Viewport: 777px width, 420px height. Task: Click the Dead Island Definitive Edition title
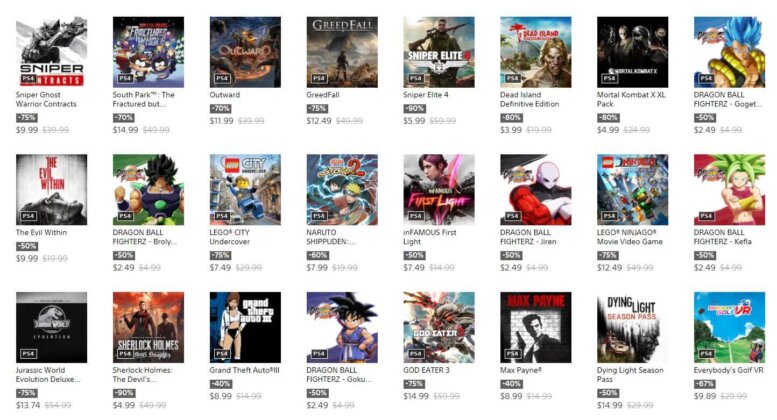pos(529,100)
